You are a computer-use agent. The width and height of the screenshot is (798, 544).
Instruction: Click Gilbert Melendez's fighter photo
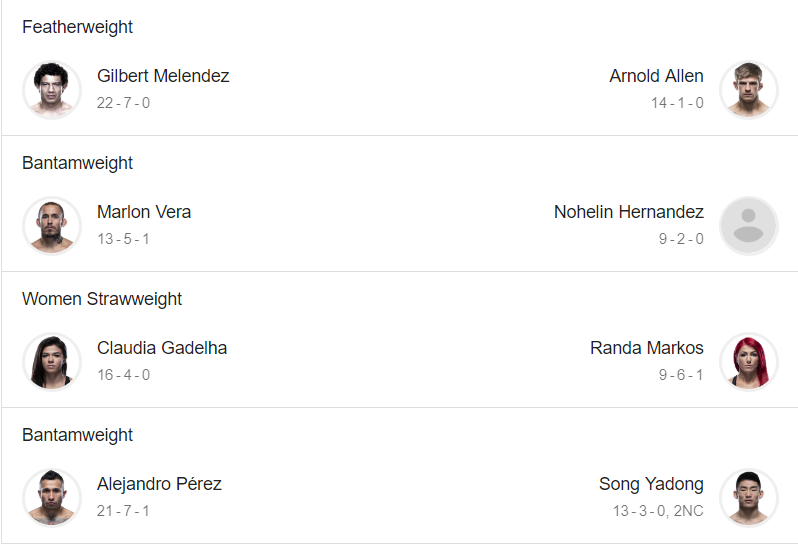(x=52, y=90)
